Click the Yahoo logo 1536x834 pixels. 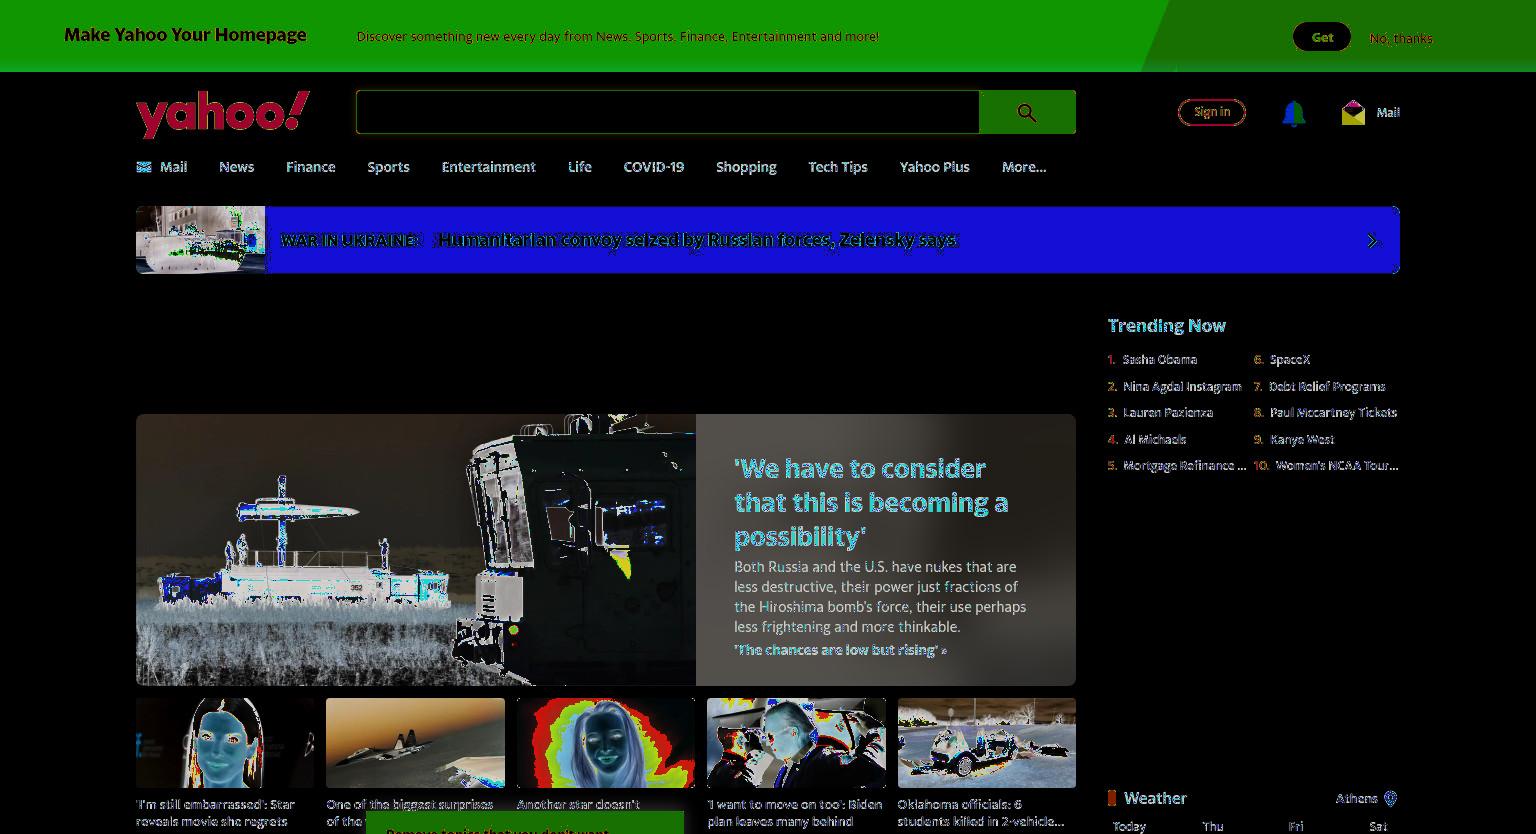pos(223,114)
